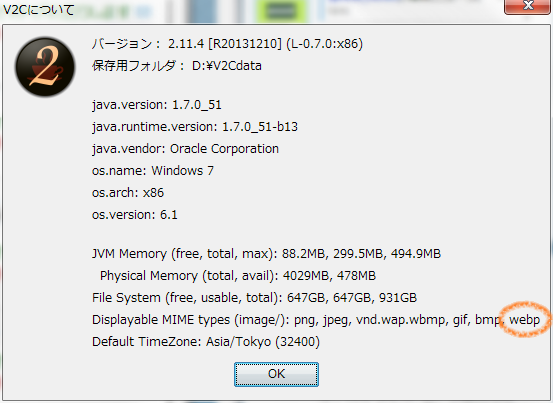This screenshot has width=553, height=403.
Task: Select the バージョン 2.11.4 line
Action: [227, 44]
